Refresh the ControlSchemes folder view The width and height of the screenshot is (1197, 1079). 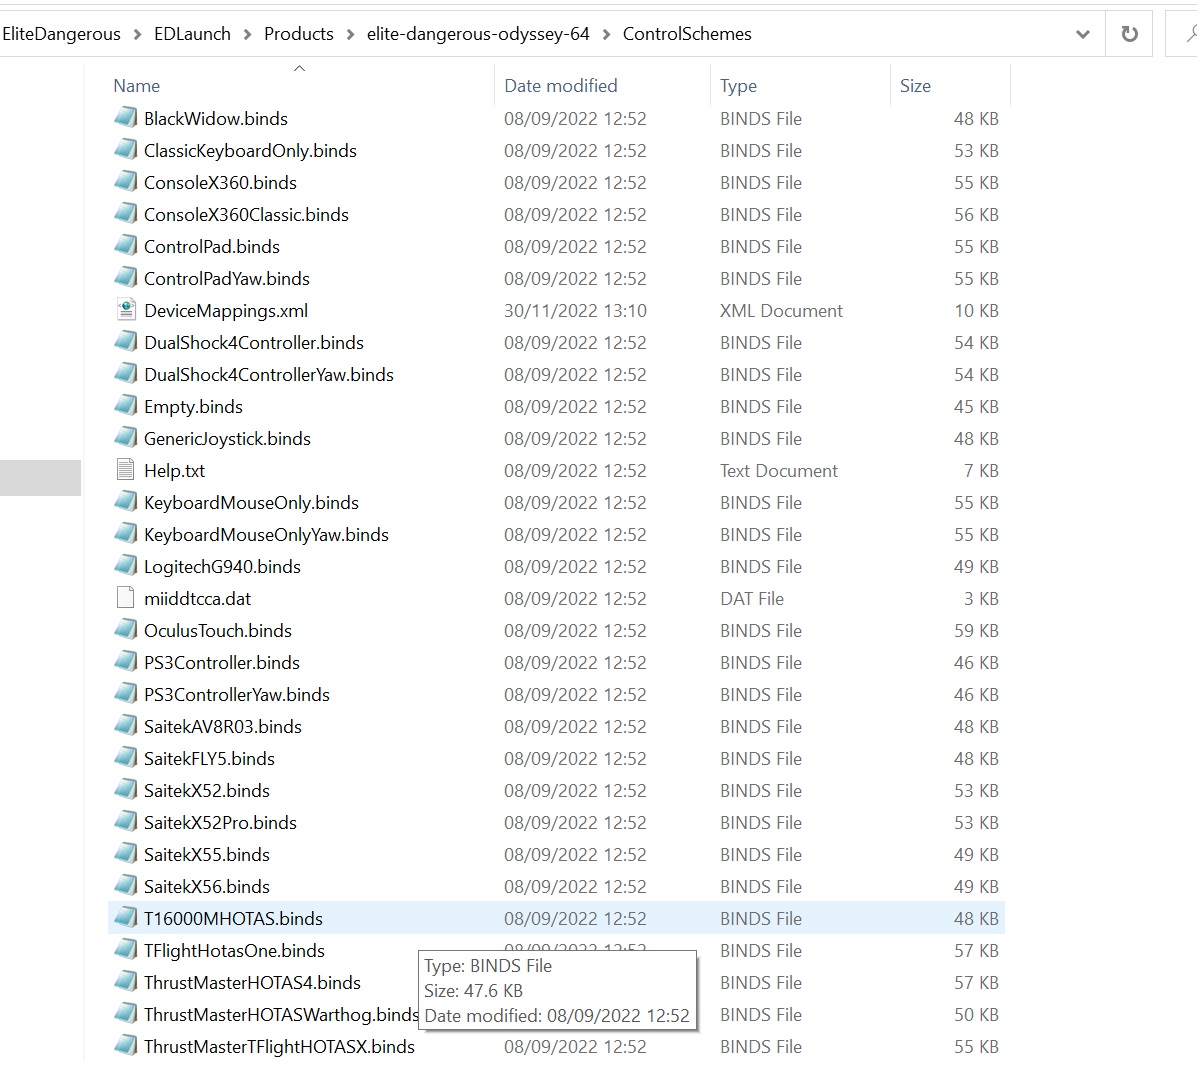pos(1129,34)
